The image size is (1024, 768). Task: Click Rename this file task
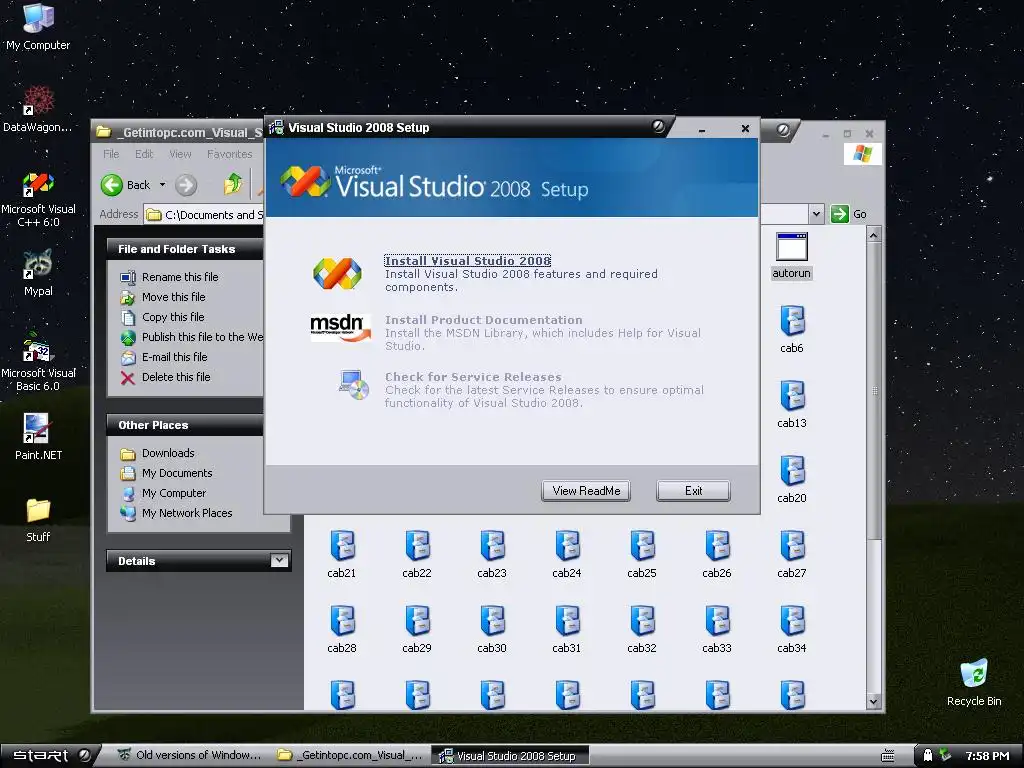click(x=169, y=277)
